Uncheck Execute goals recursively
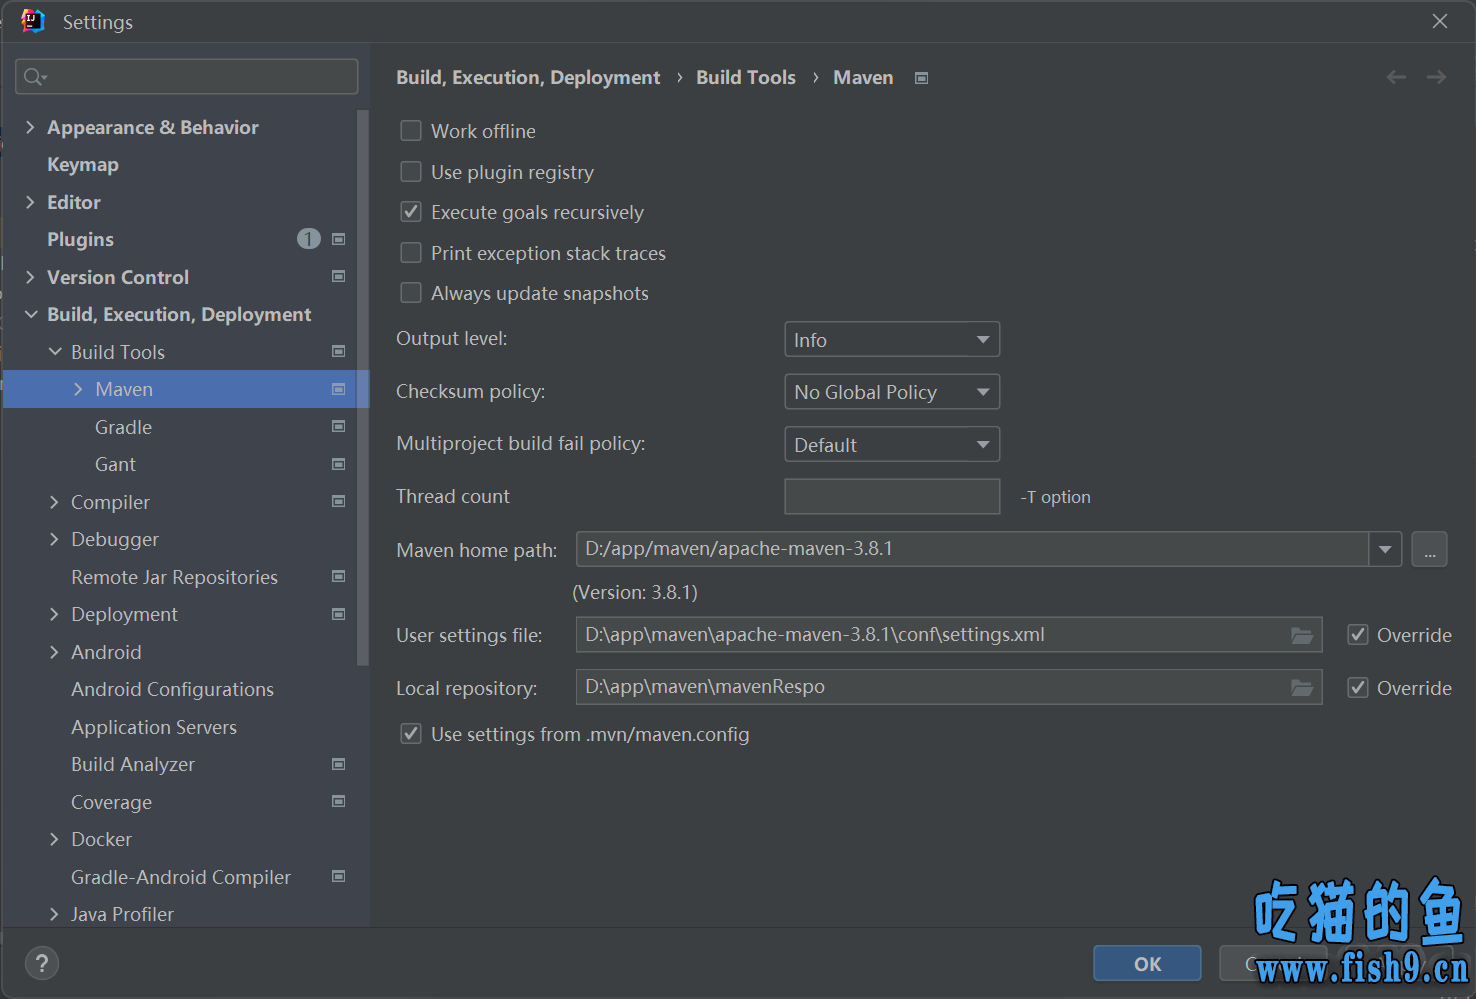The image size is (1476, 999). point(411,212)
